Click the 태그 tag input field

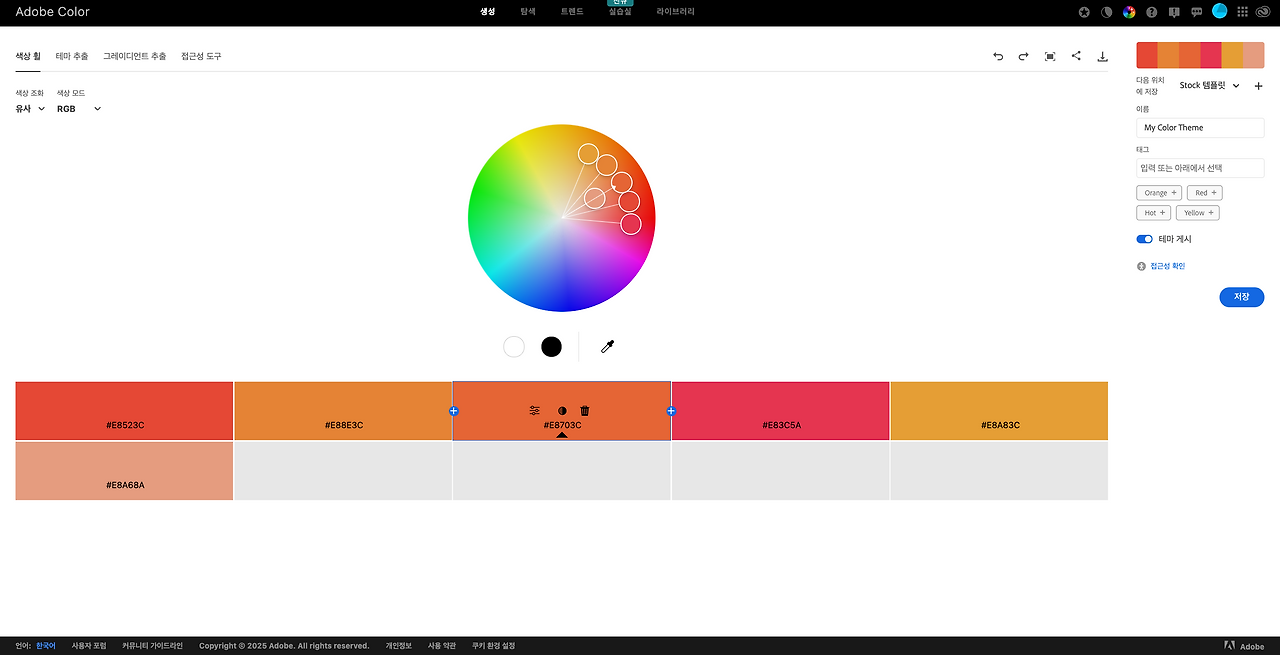1200,168
